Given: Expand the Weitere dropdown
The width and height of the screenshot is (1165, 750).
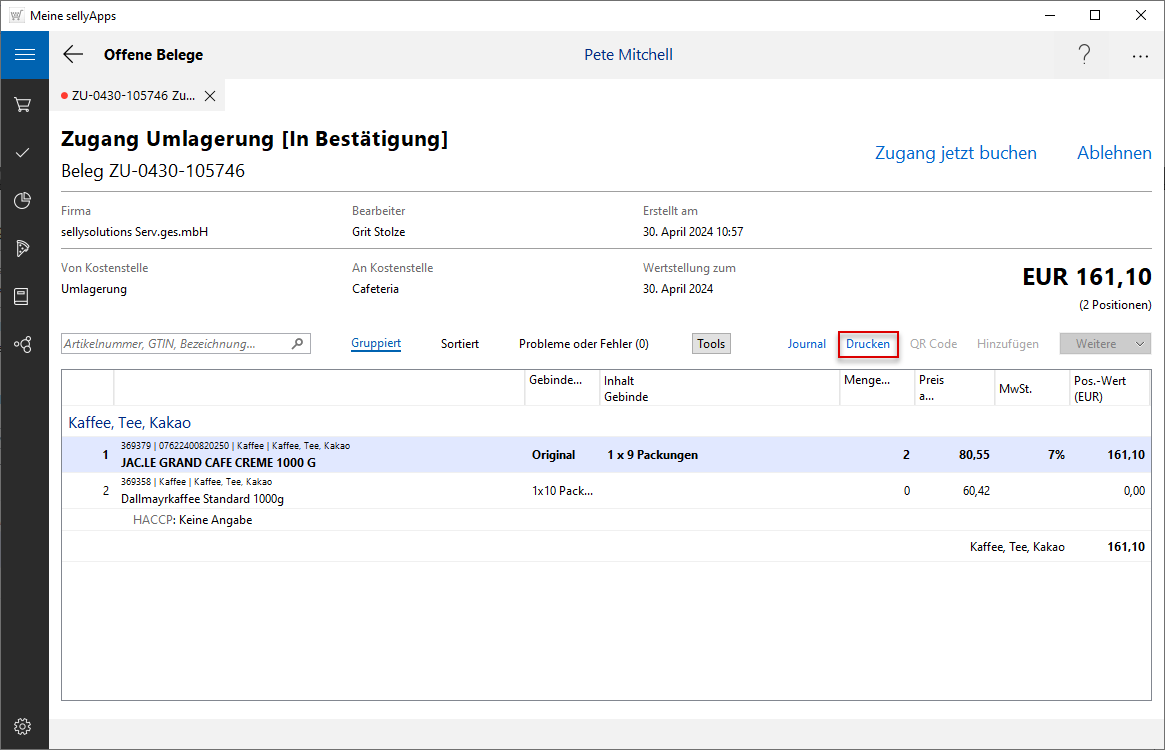Looking at the screenshot, I should (1105, 344).
